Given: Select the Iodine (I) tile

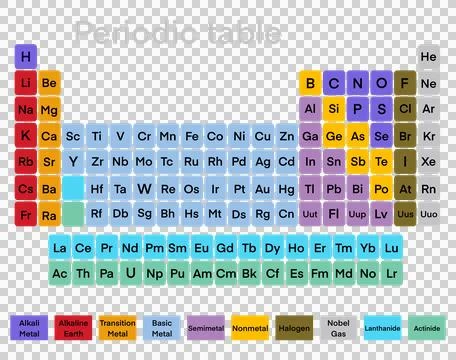Looking at the screenshot, I should click(405, 162).
